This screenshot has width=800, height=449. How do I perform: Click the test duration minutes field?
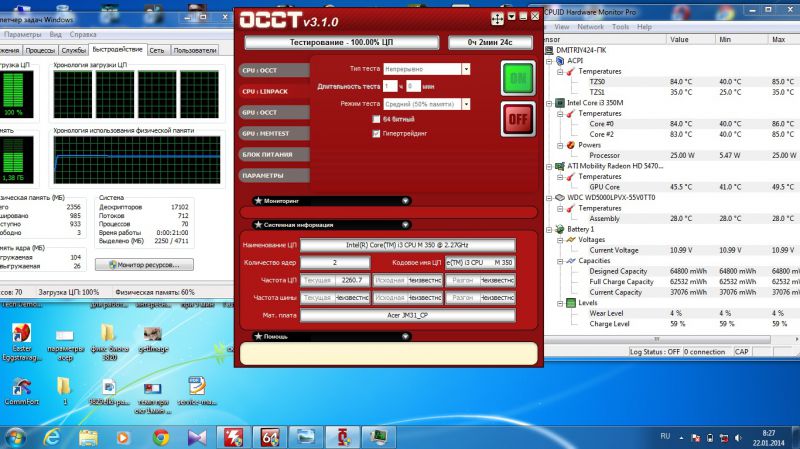click(413, 86)
